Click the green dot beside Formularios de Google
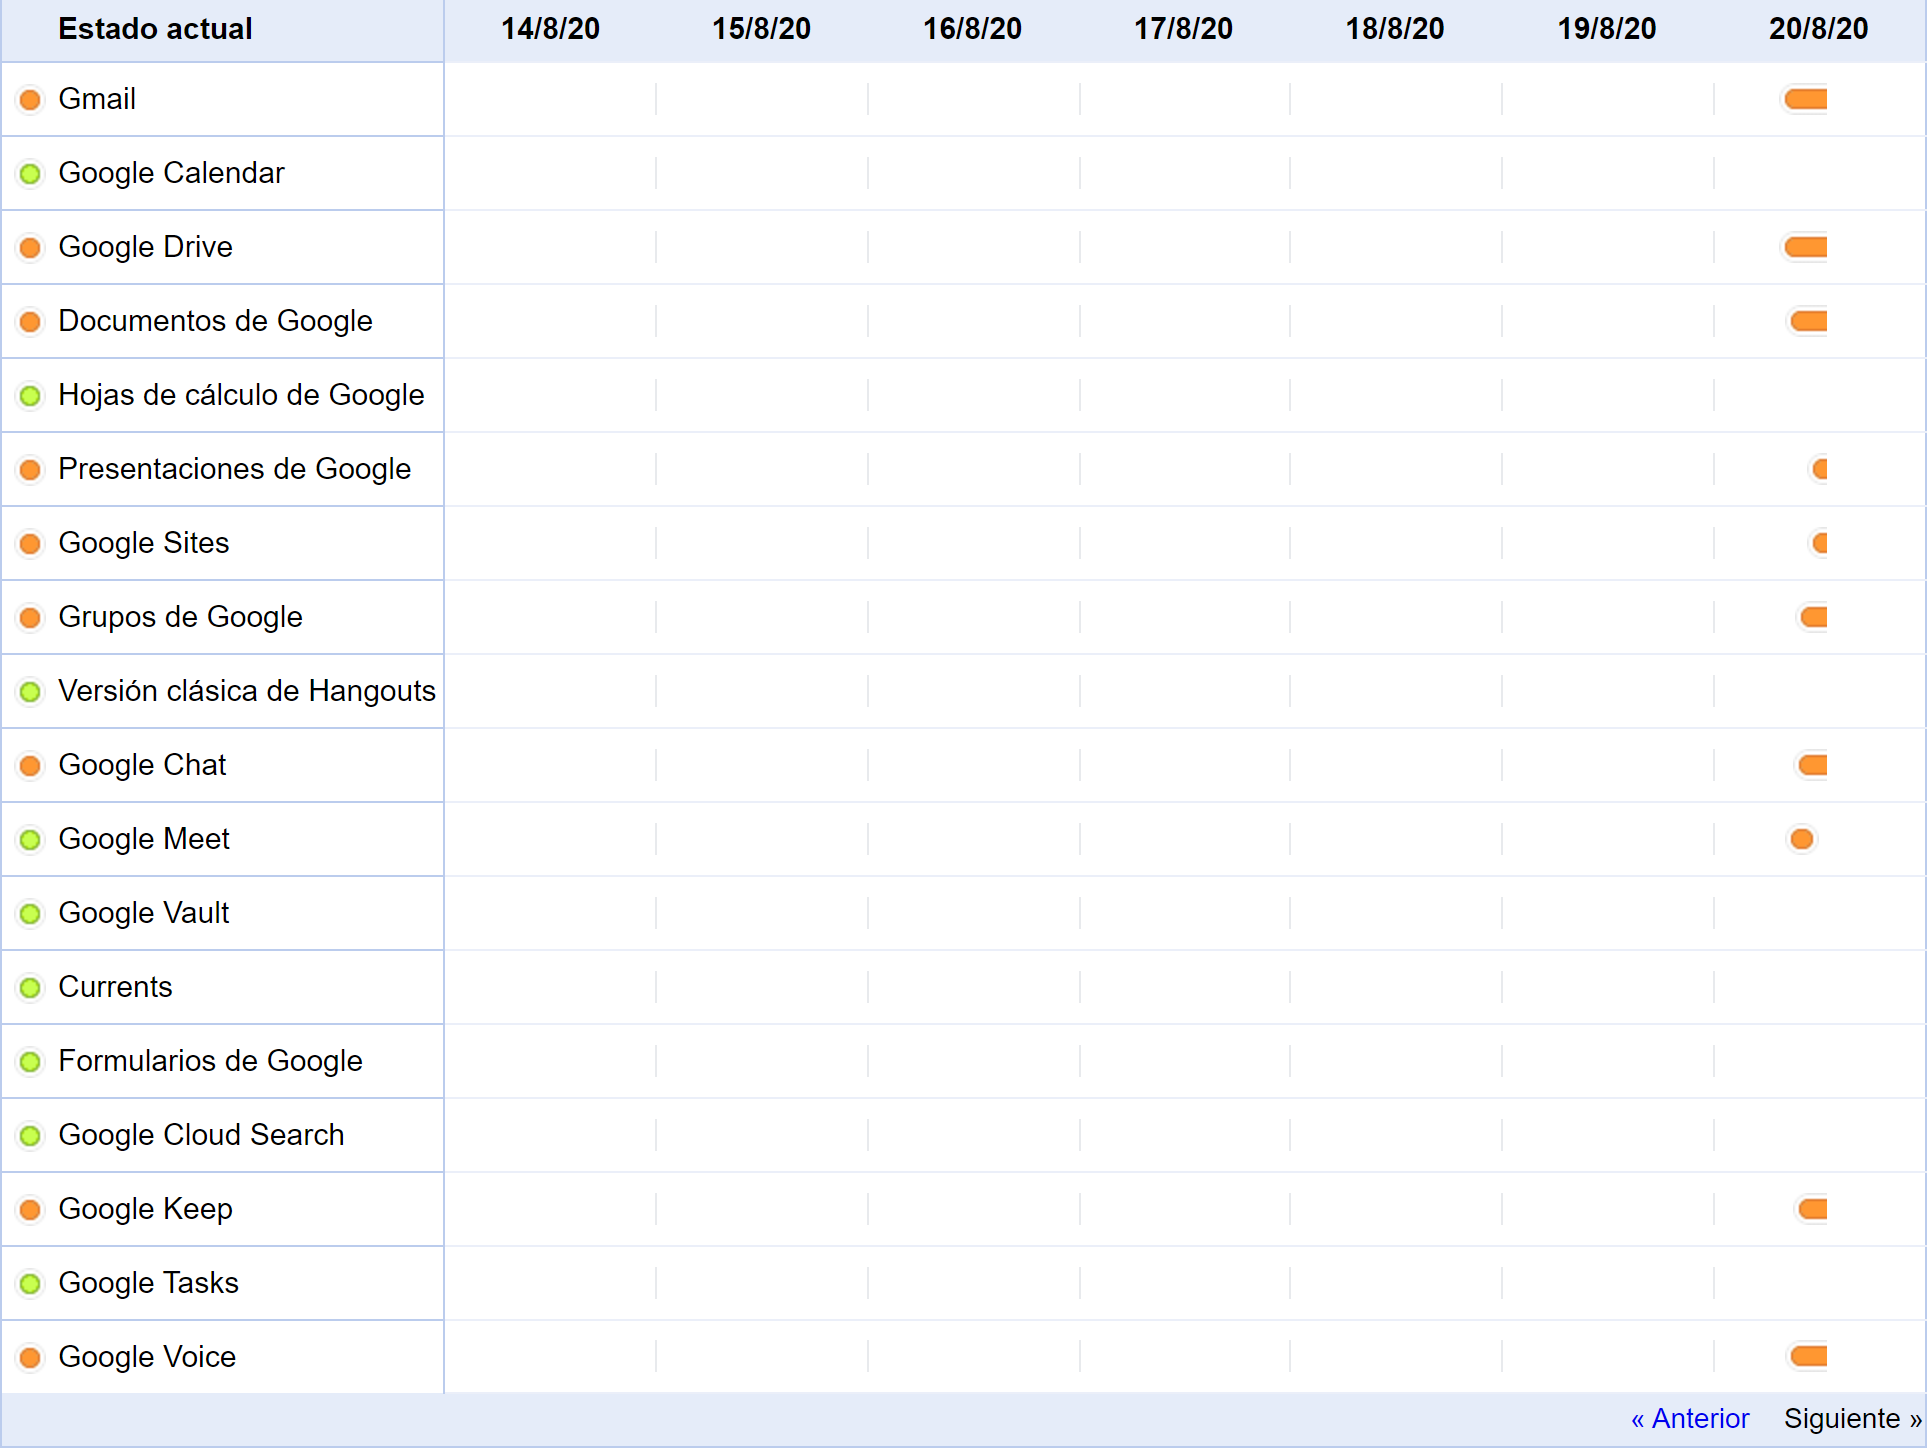Image resolution: width=1927 pixels, height=1449 pixels. tap(31, 1062)
